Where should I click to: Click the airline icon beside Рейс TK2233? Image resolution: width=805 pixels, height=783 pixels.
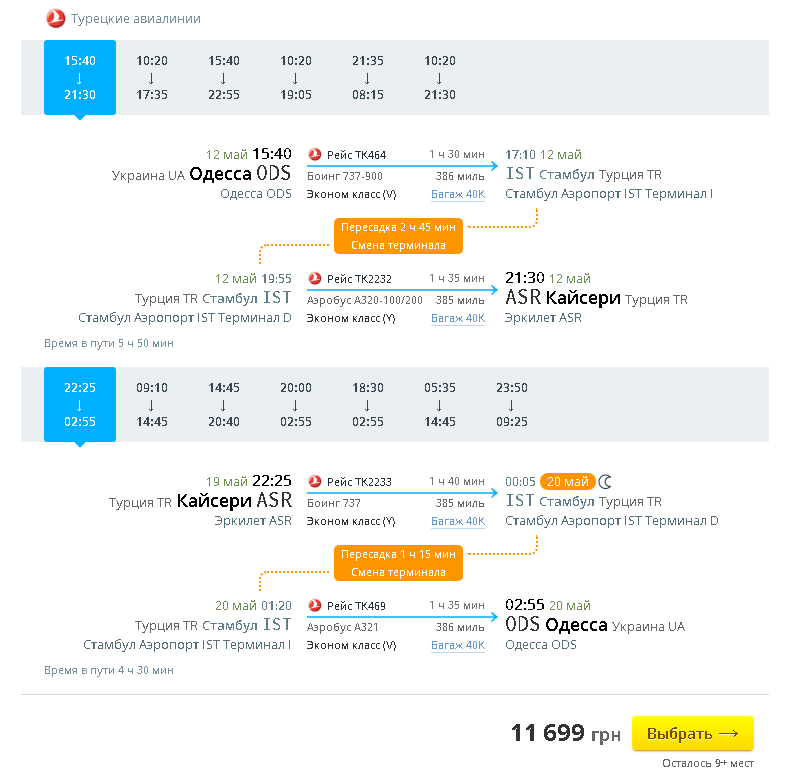pos(315,482)
